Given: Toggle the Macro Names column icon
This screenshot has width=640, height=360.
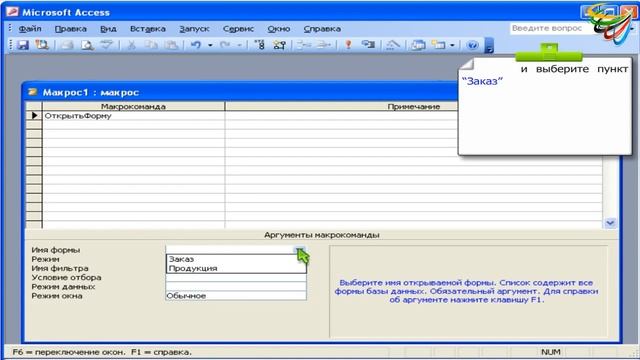Looking at the screenshot, I should tap(260, 45).
